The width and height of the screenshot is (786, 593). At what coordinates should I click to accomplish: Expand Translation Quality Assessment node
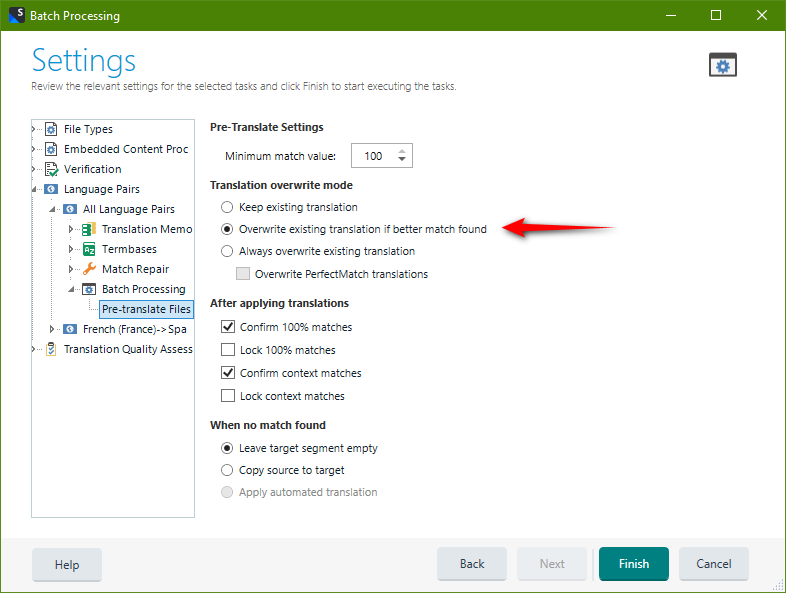click(34, 349)
